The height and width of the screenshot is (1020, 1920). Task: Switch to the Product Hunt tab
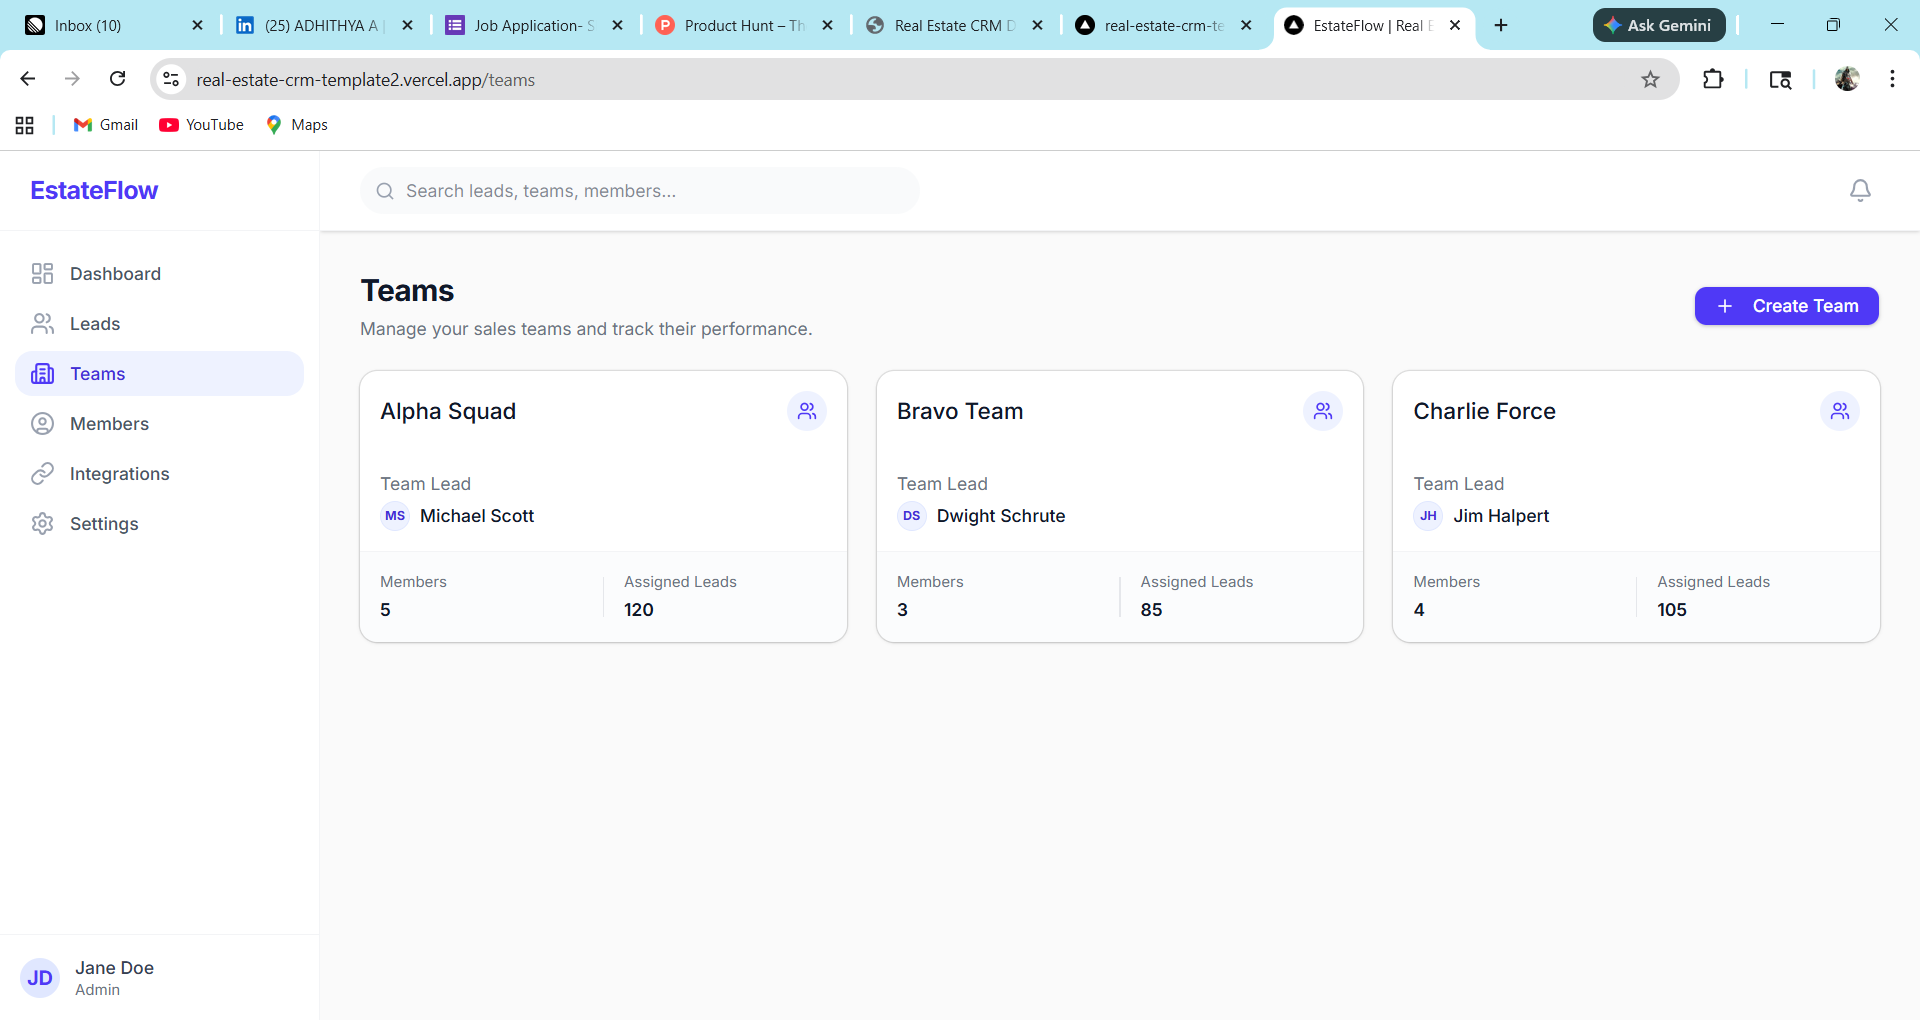click(x=744, y=25)
